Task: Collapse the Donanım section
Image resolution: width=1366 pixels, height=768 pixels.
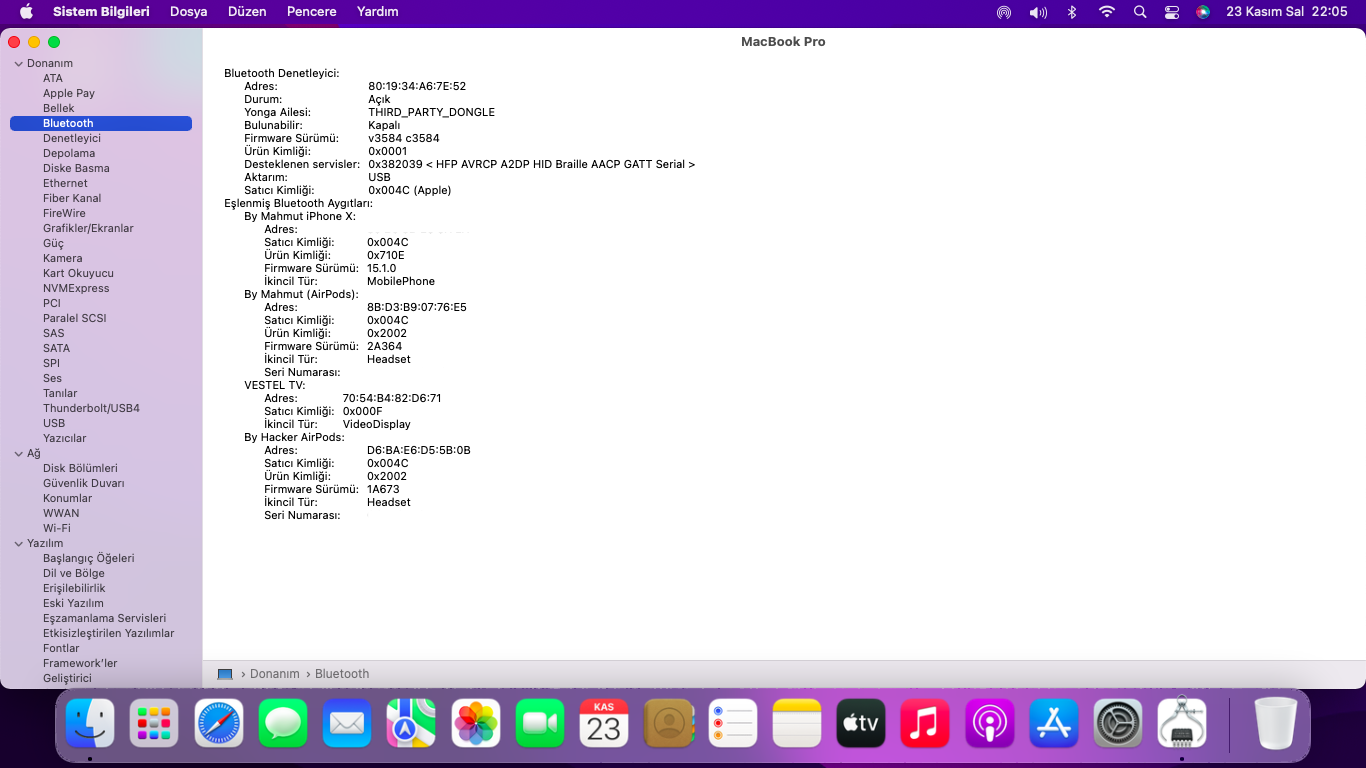Action: tap(18, 64)
